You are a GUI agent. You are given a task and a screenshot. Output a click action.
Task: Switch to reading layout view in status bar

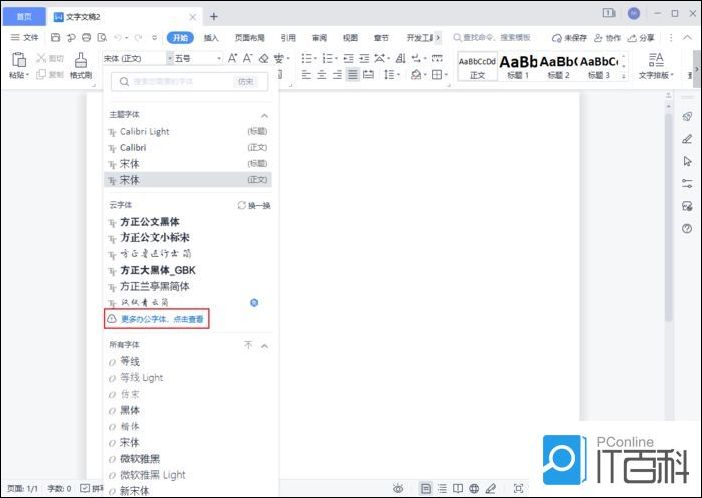click(458, 488)
